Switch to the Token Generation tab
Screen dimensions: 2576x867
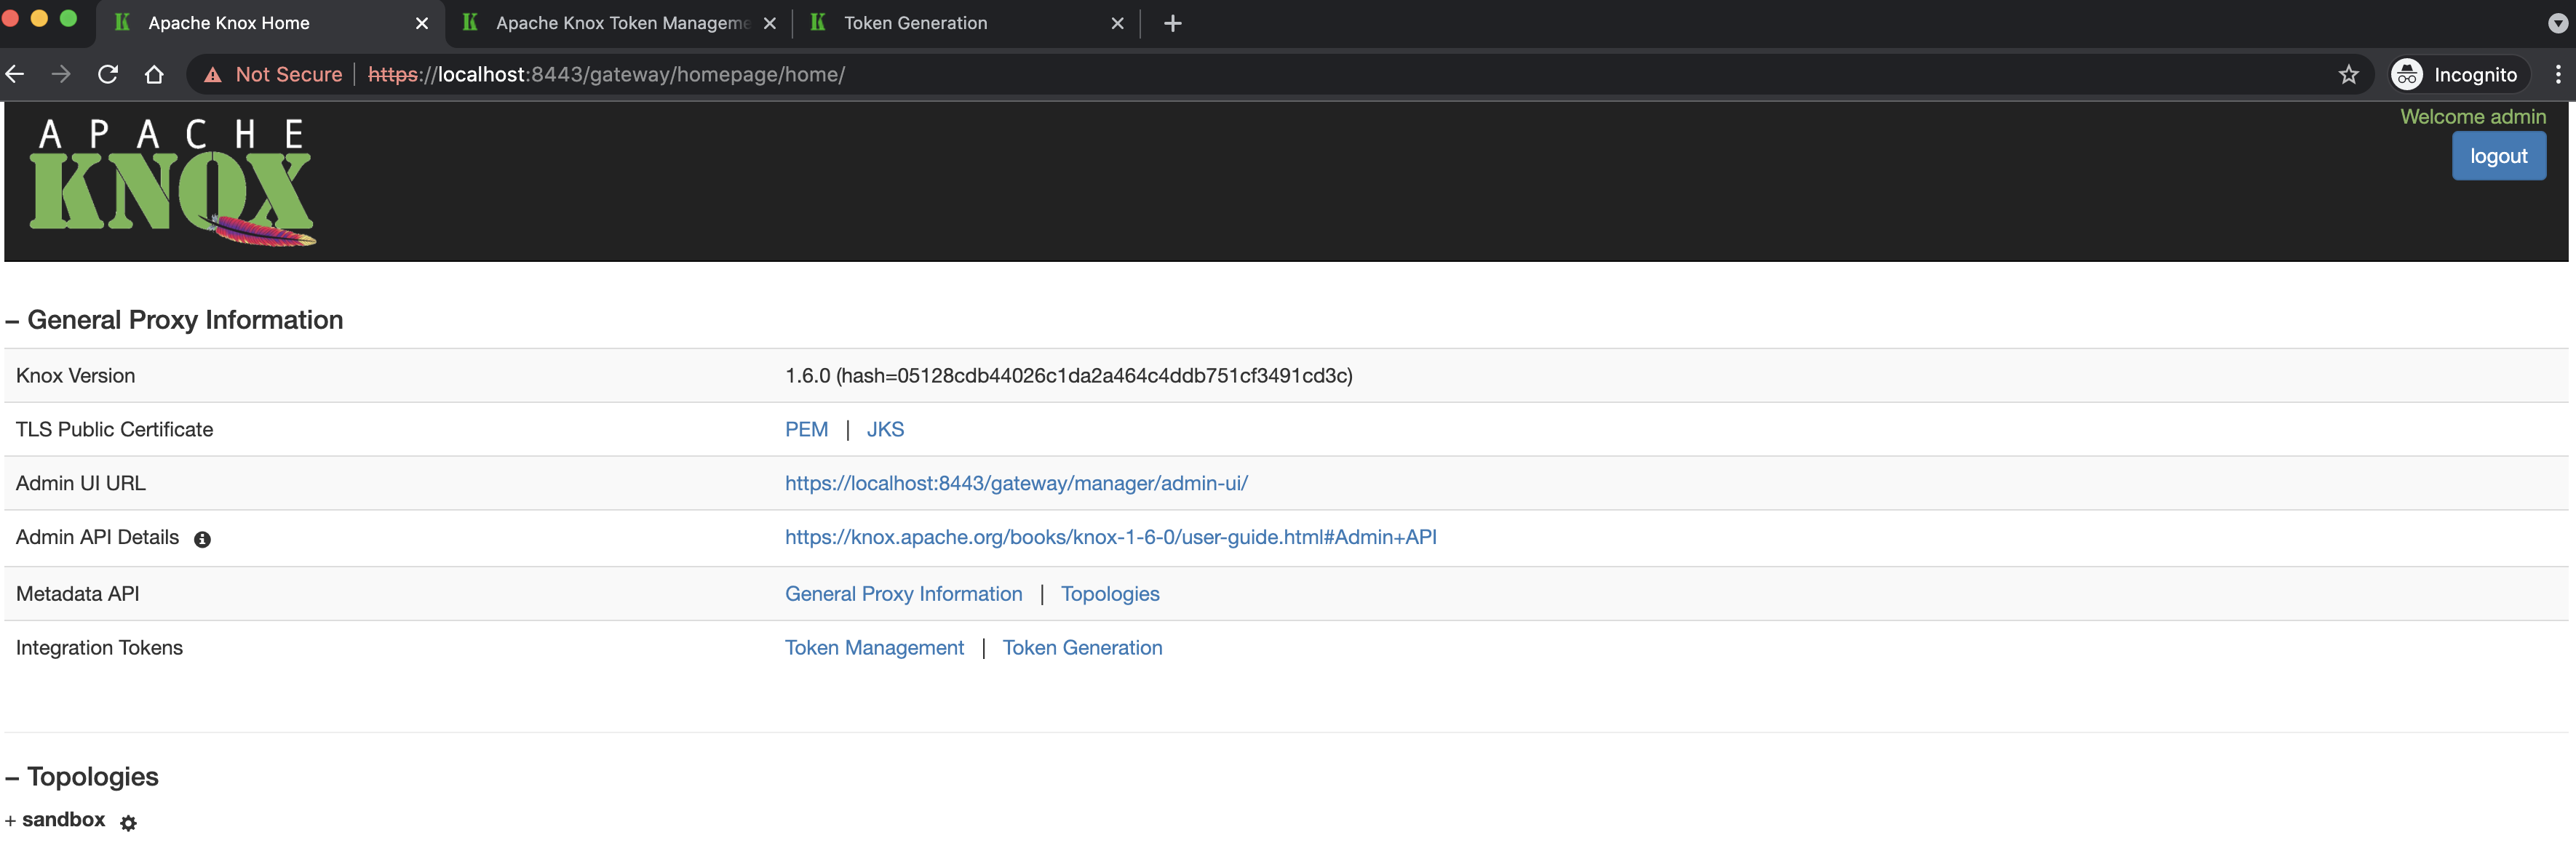pyautogui.click(x=915, y=23)
